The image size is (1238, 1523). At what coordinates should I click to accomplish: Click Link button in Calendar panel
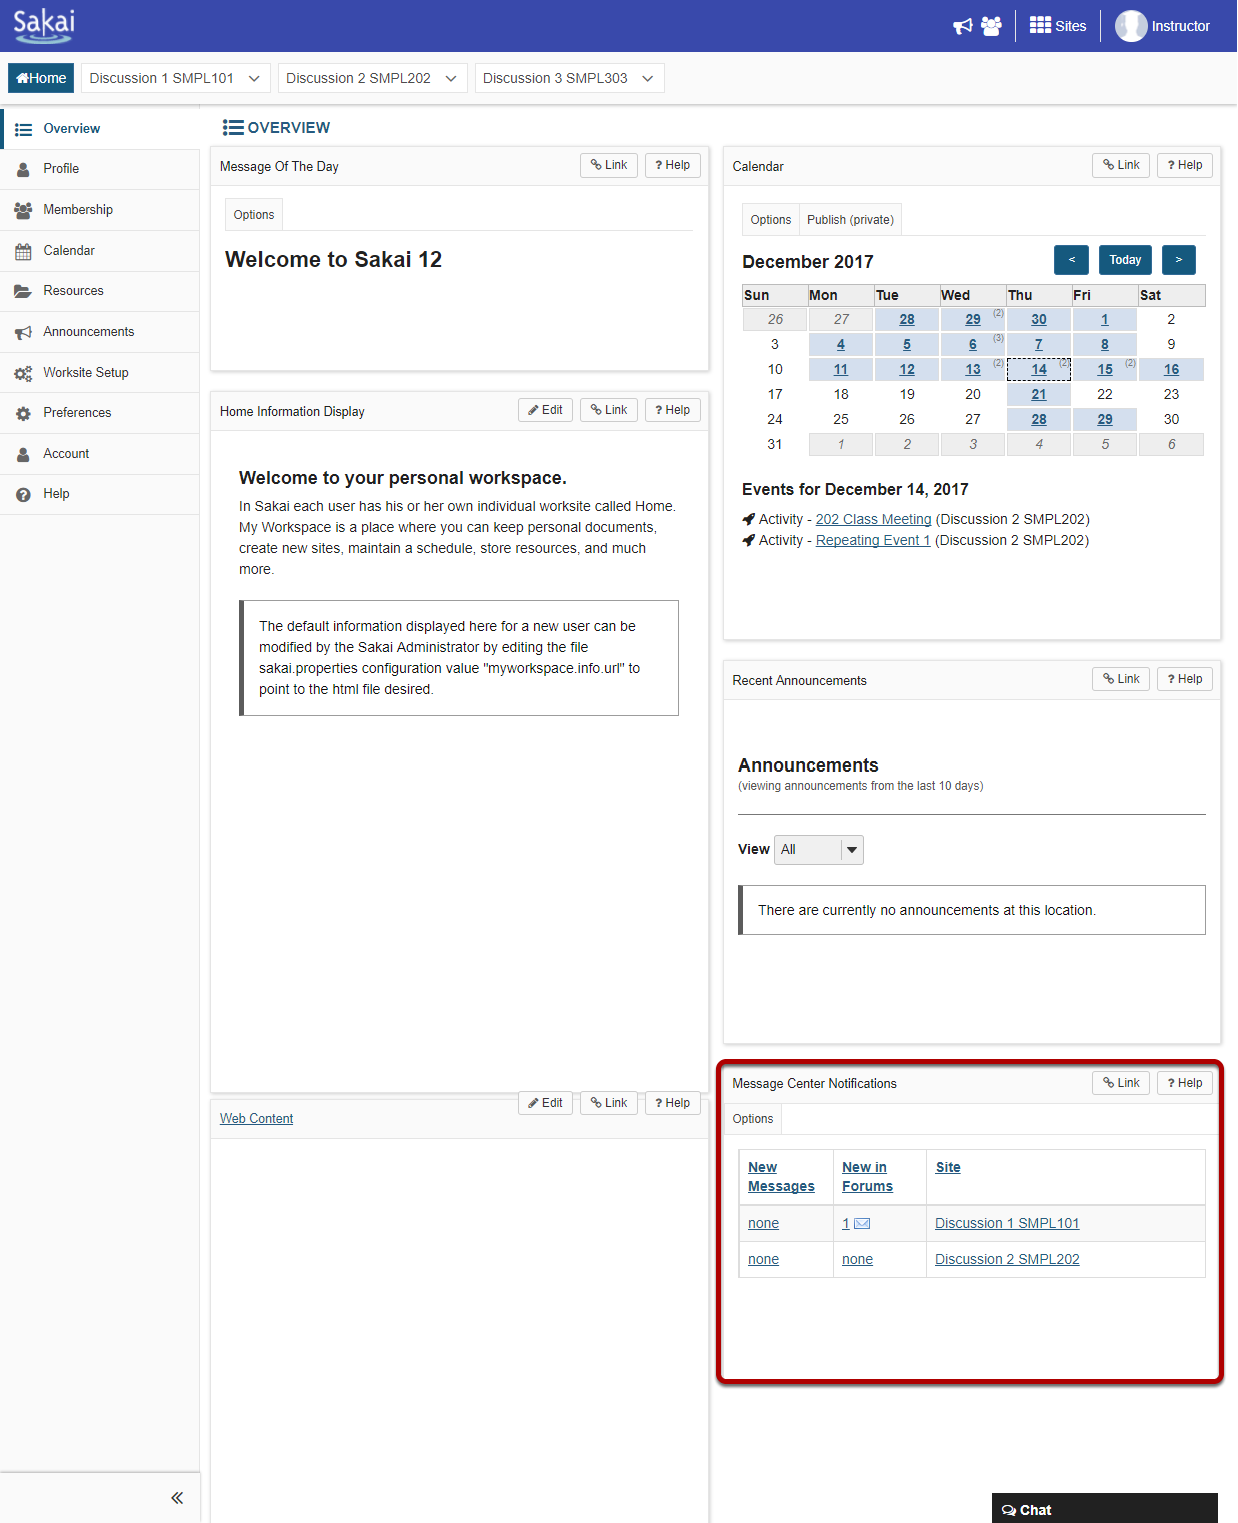point(1121,165)
